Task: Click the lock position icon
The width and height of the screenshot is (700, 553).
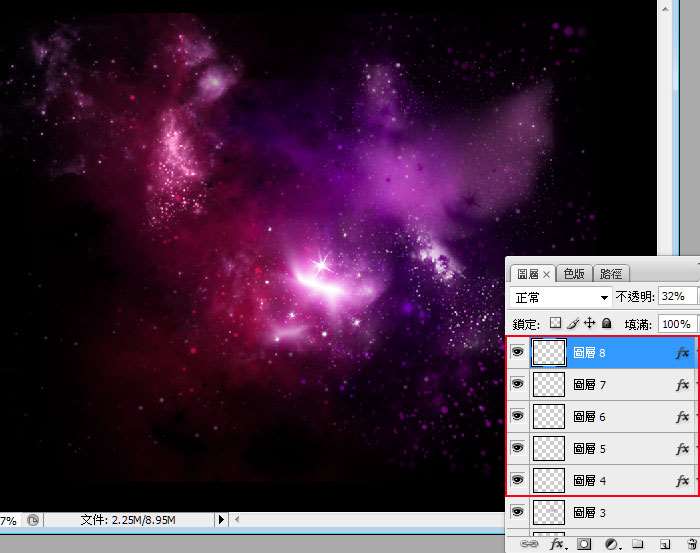Action: [x=589, y=323]
